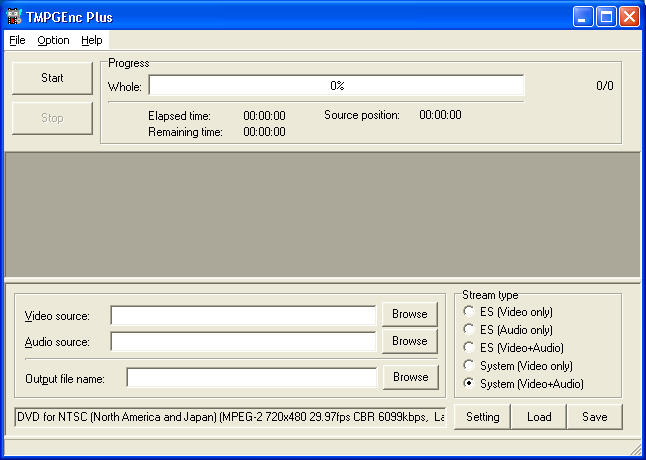Maximize the TMPGEnc Plus window
The height and width of the screenshot is (460, 646).
click(x=606, y=17)
